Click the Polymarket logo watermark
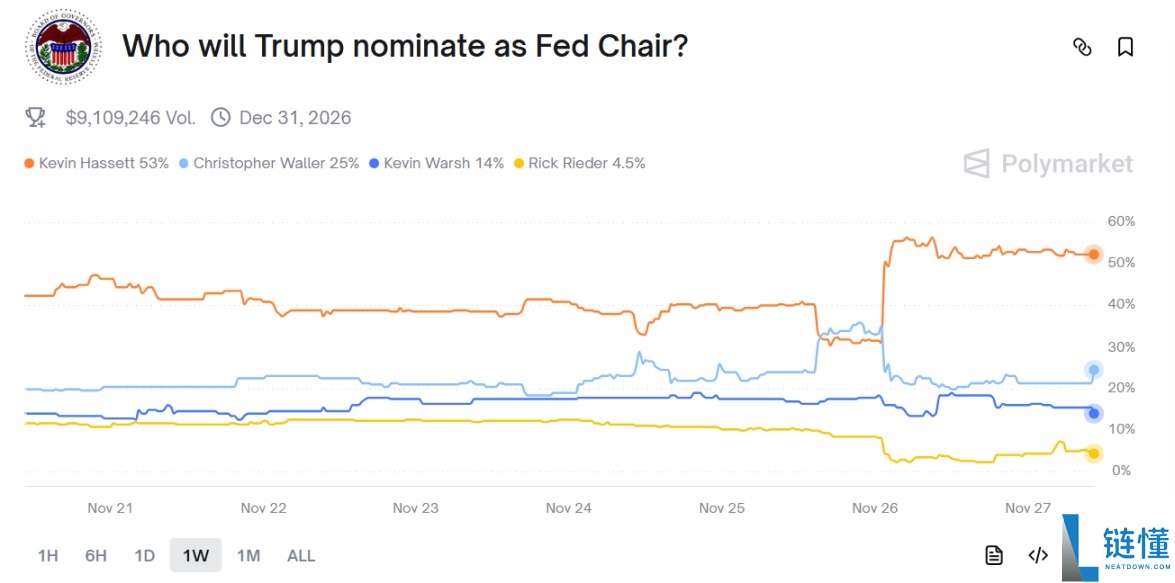This screenshot has height=583, width=1175. pos(1048,164)
